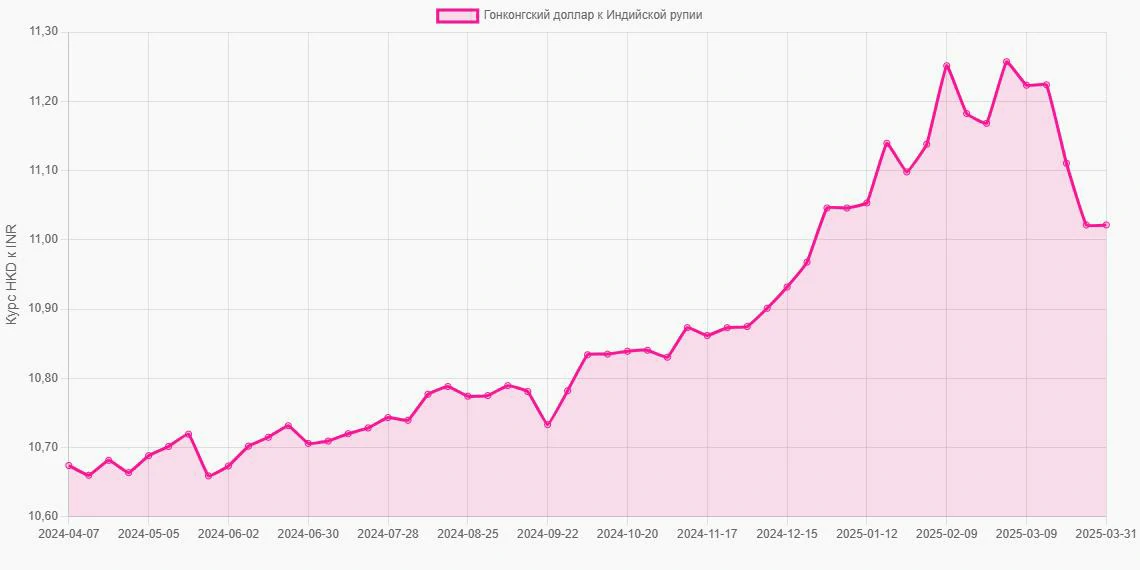Image resolution: width=1140 pixels, height=570 pixels.
Task: Click the data point at 2024-08-25
Action: point(468,396)
